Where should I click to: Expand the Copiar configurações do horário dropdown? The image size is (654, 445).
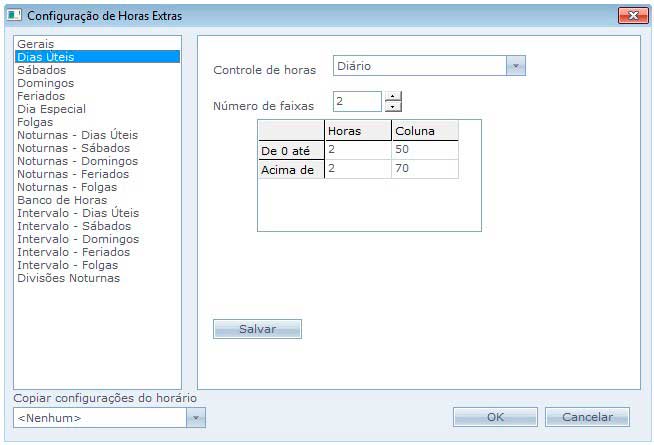pyautogui.click(x=196, y=417)
